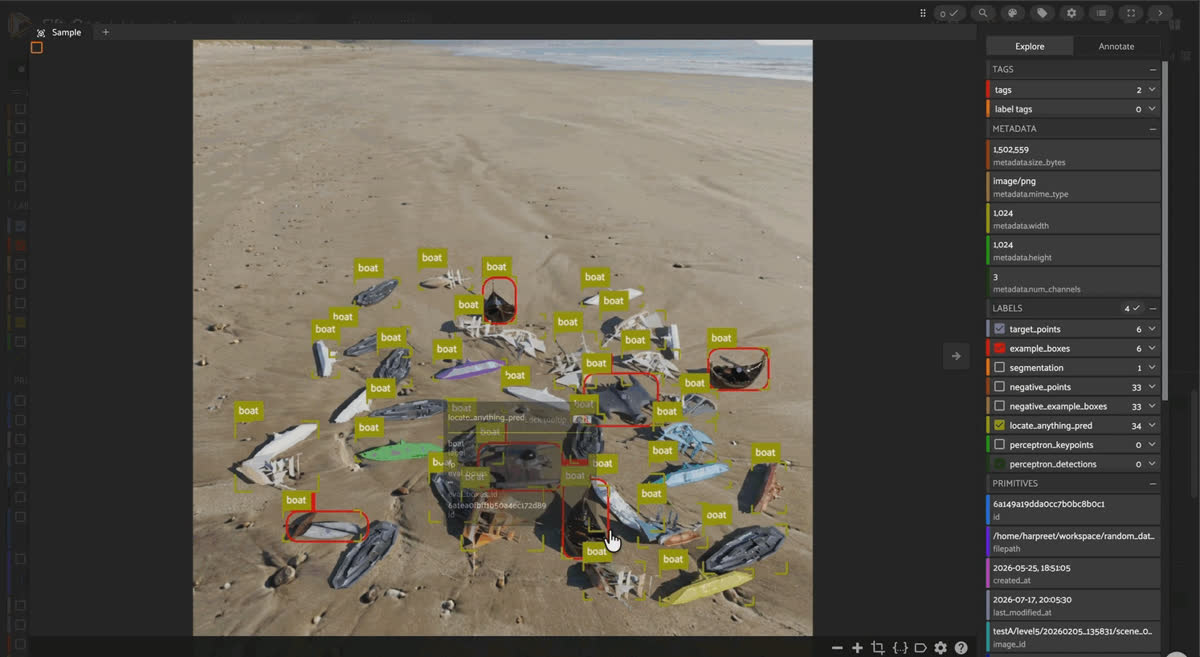Expand the tags row chevron
The width and height of the screenshot is (1200, 657).
point(1152,90)
